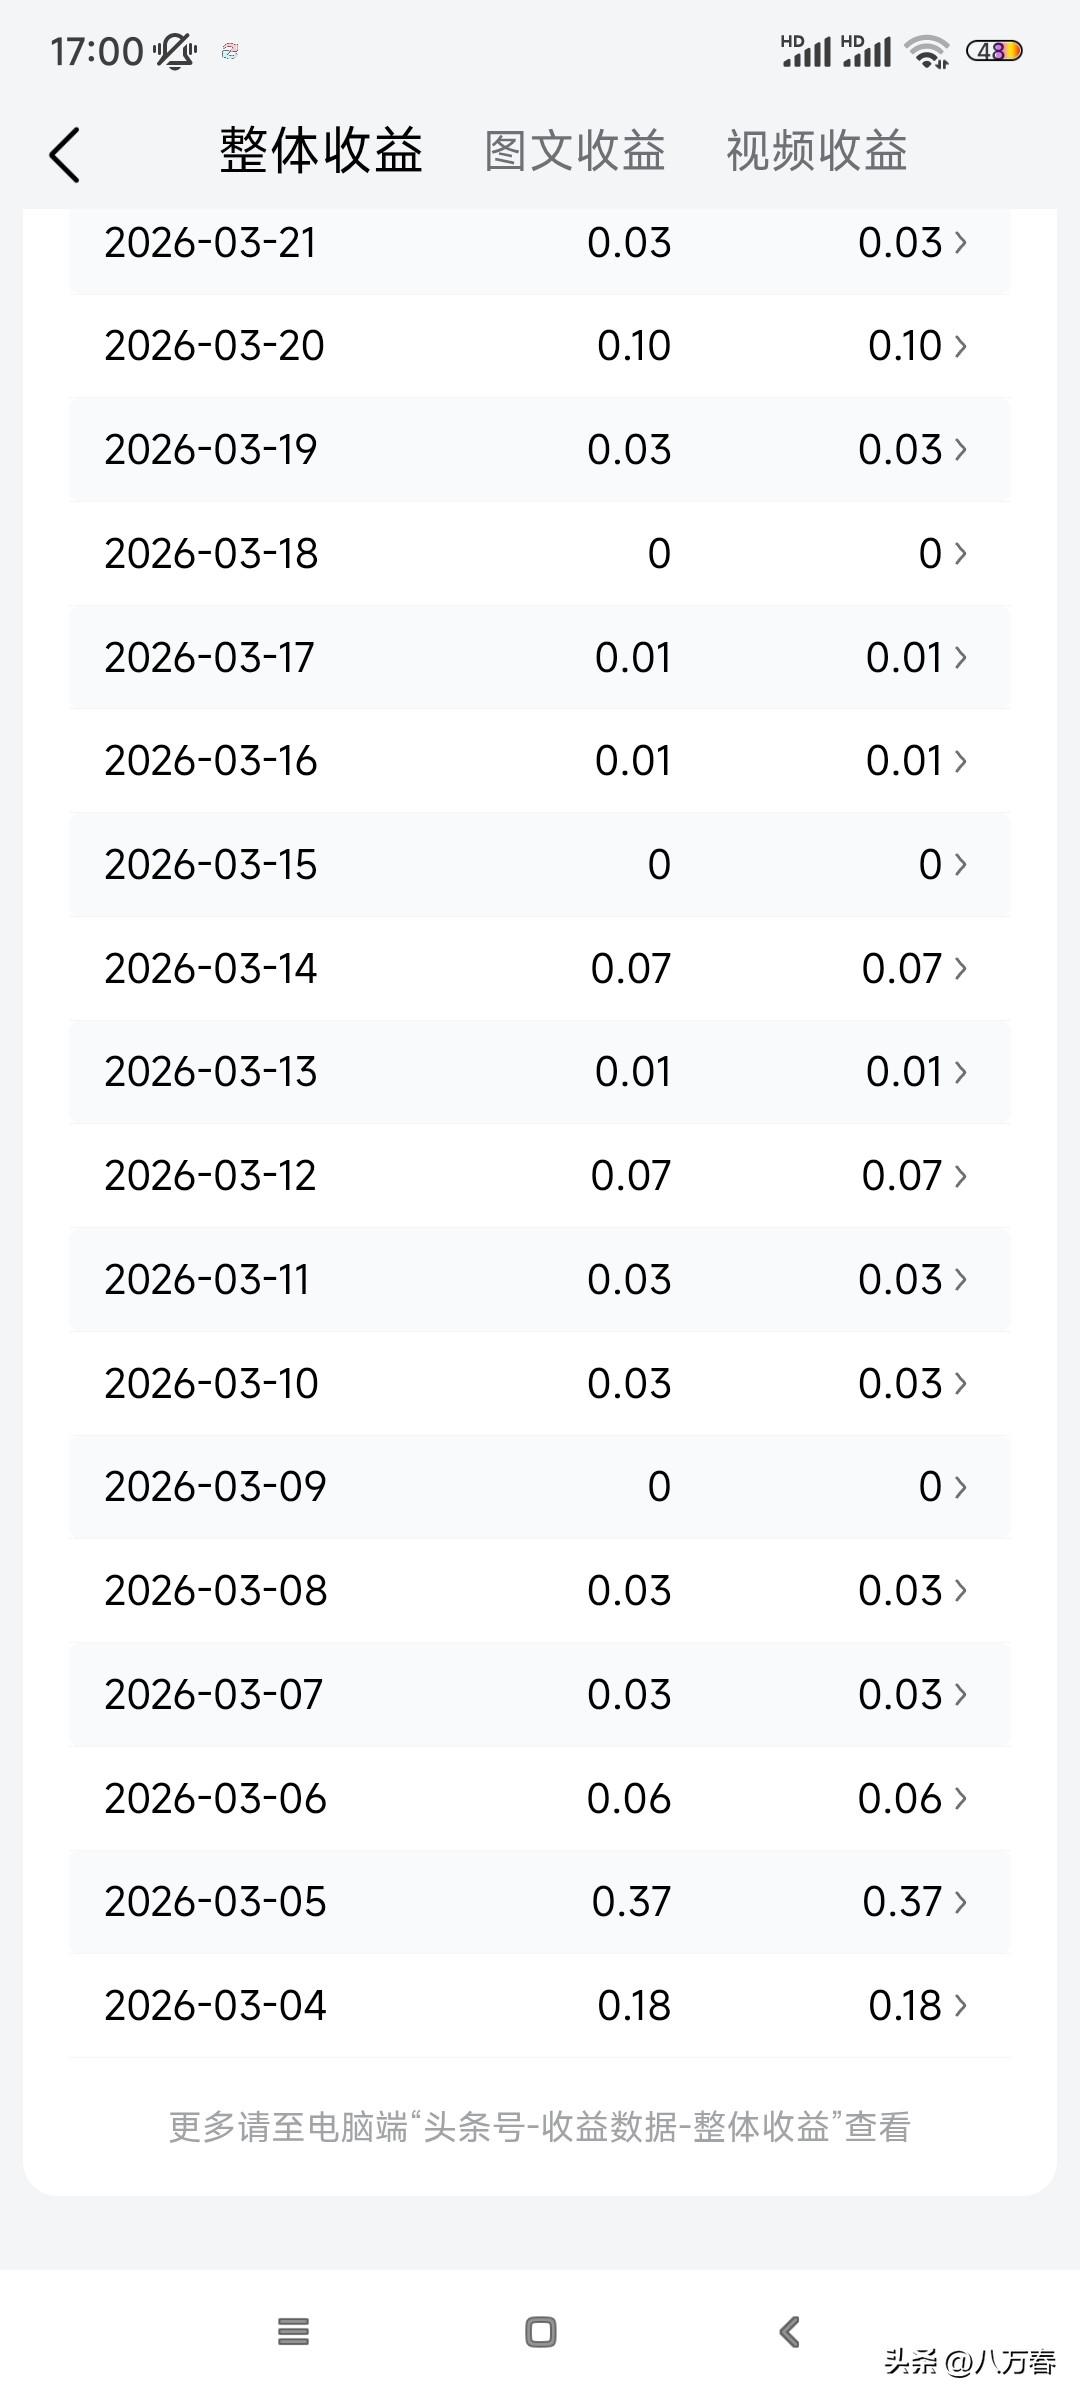Switch to the 图文收益 tab
This screenshot has height=2400, width=1080.
click(x=575, y=152)
